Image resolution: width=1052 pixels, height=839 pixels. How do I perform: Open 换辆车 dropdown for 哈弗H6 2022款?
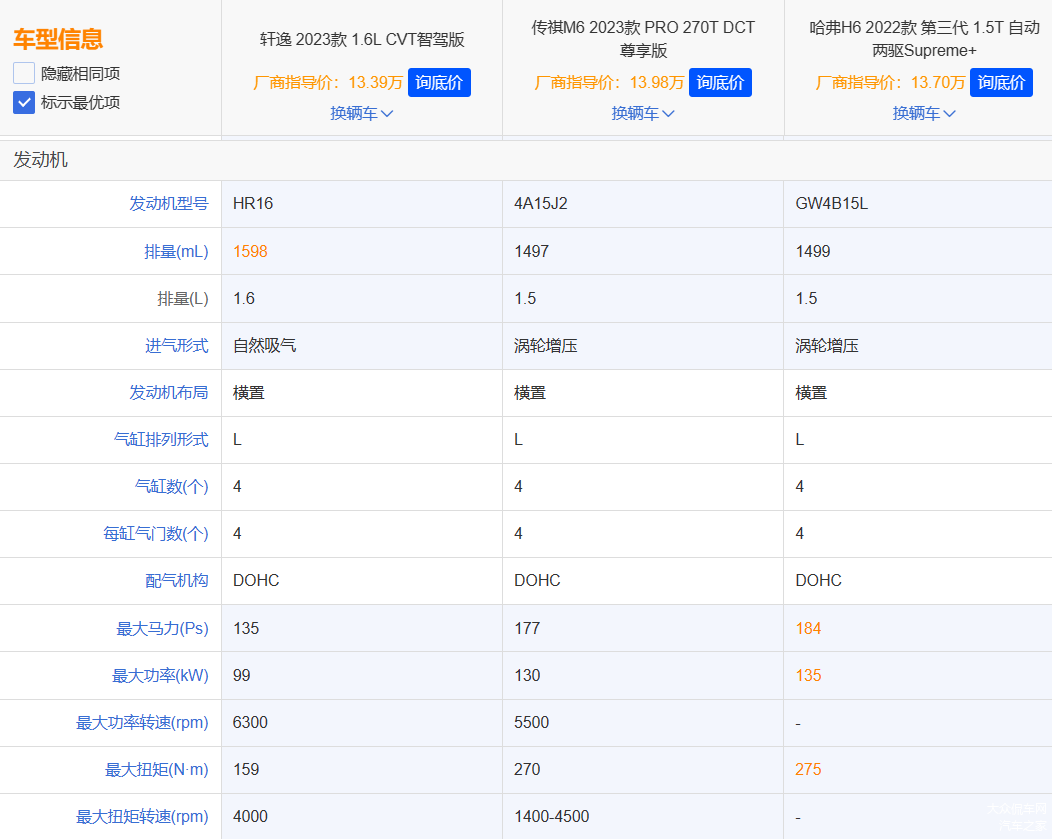924,114
